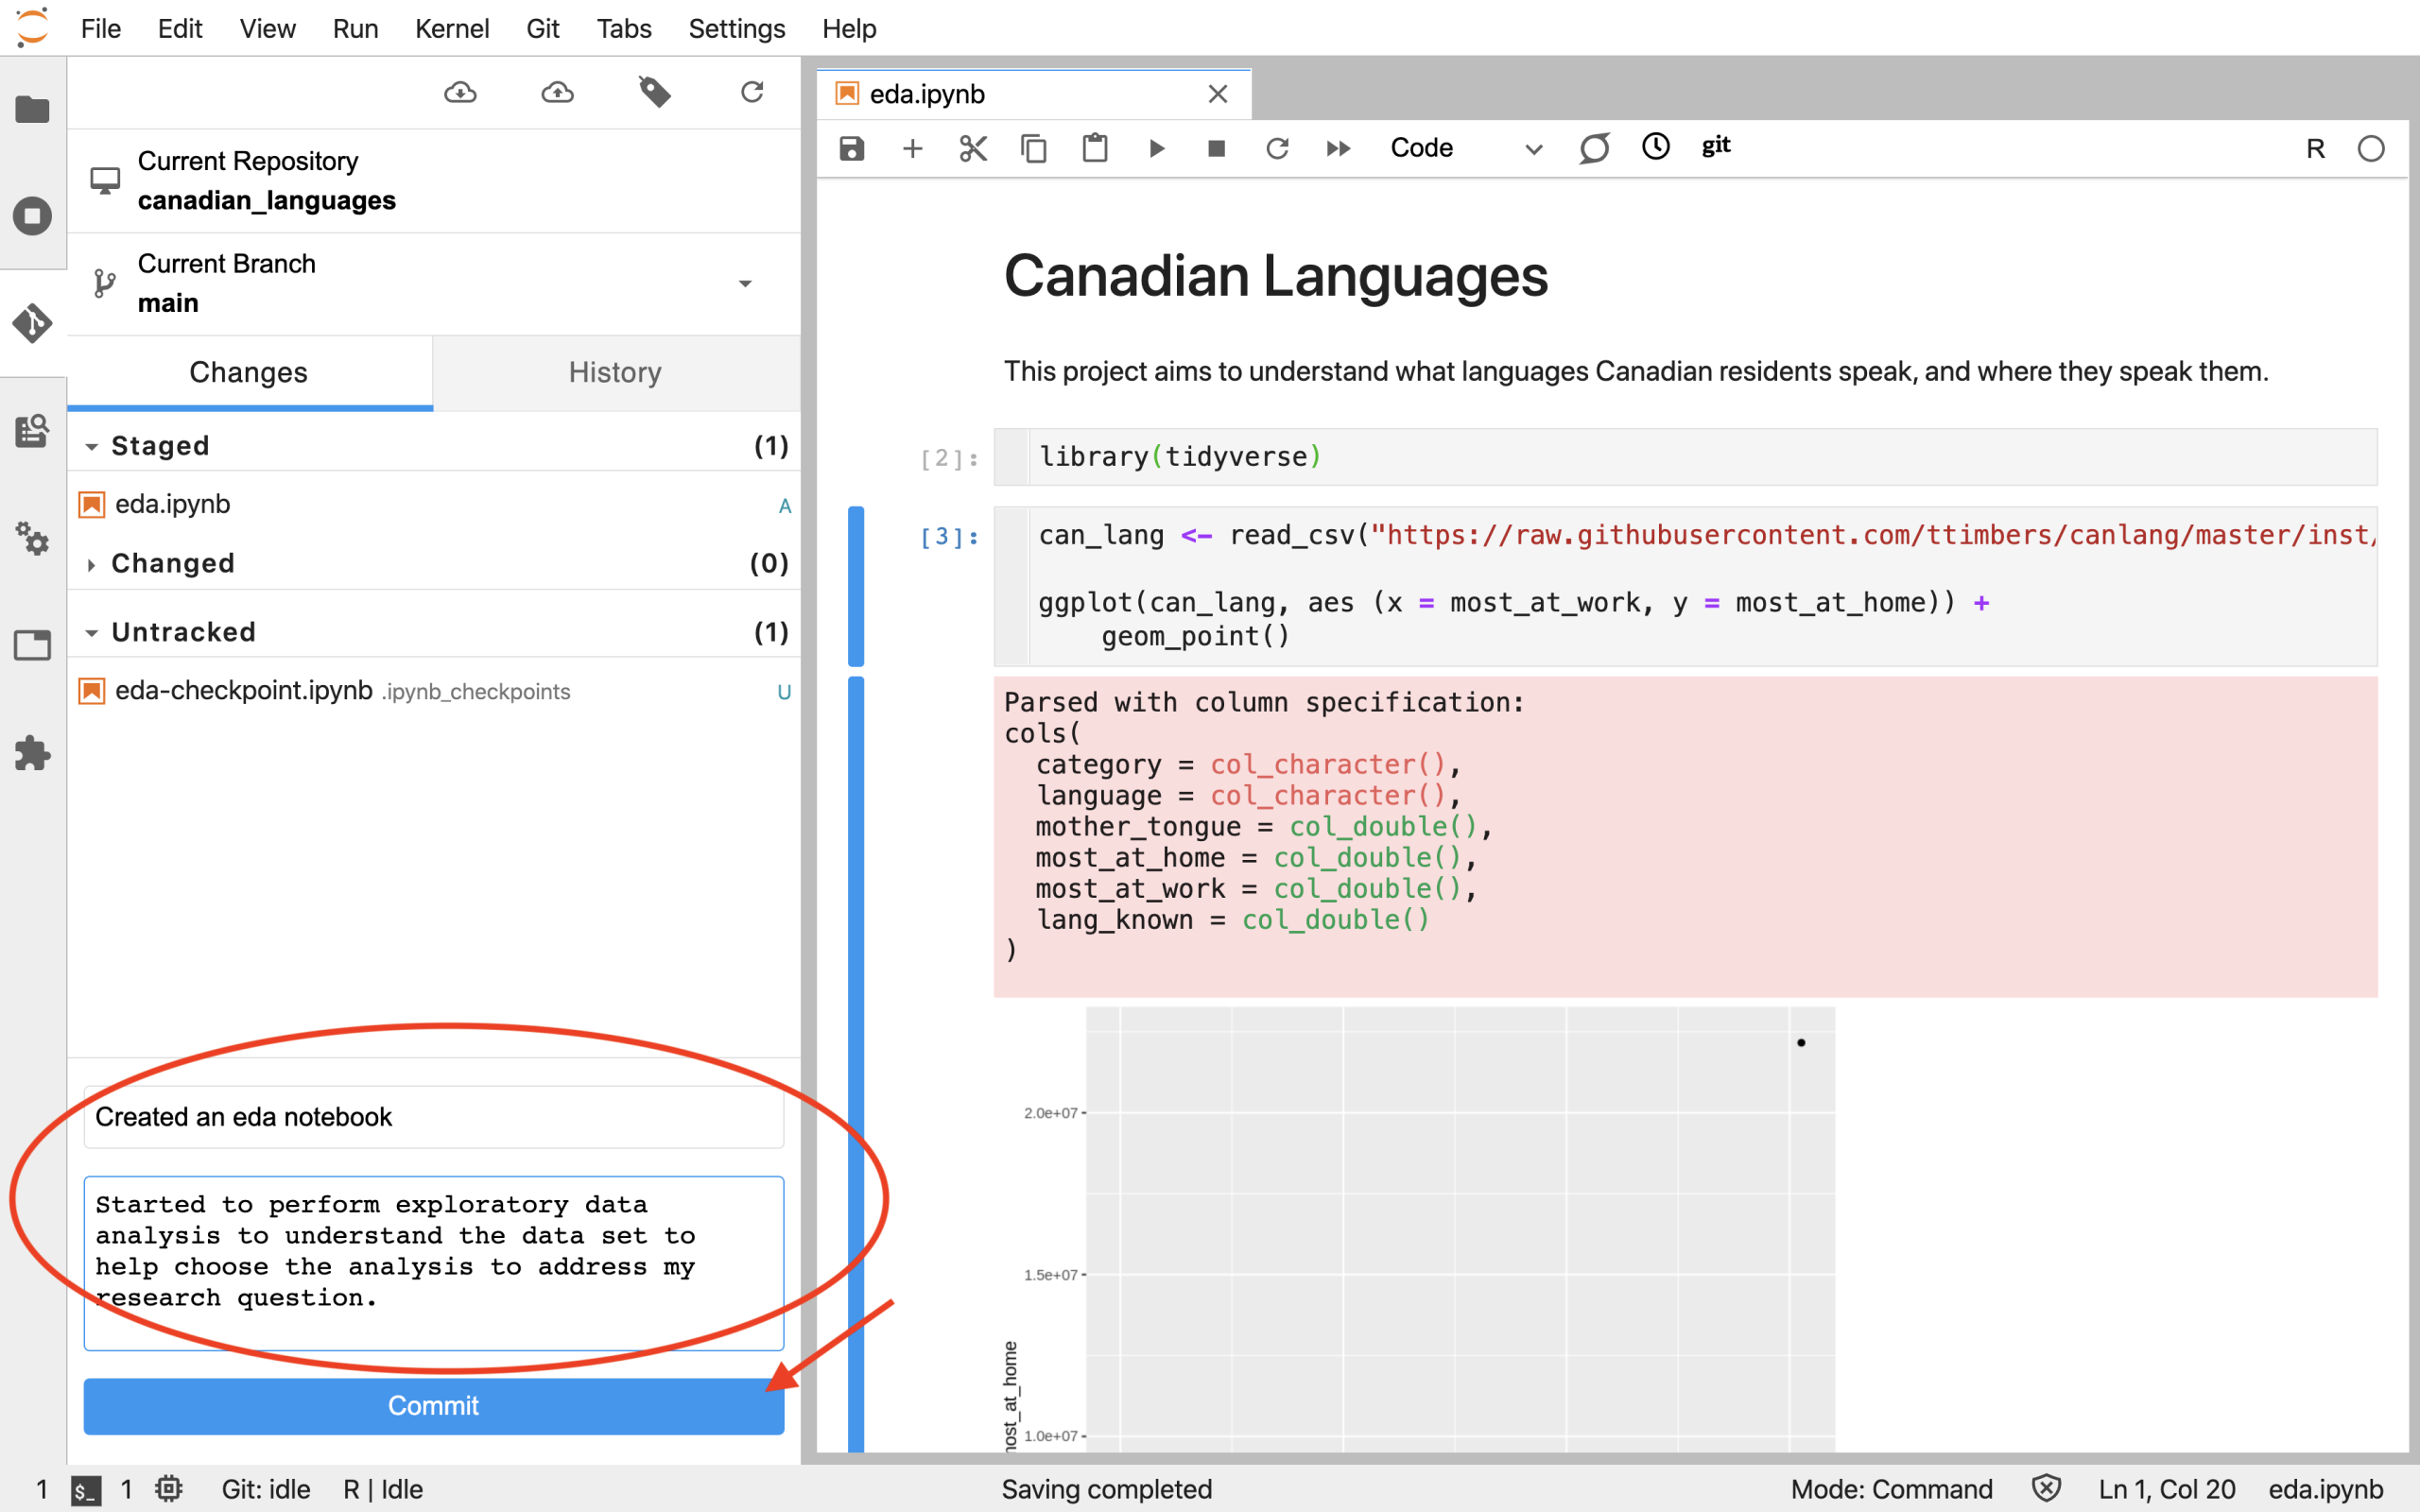The width and height of the screenshot is (2420, 1512).
Task: Refresh the git repository panel
Action: pos(752,93)
